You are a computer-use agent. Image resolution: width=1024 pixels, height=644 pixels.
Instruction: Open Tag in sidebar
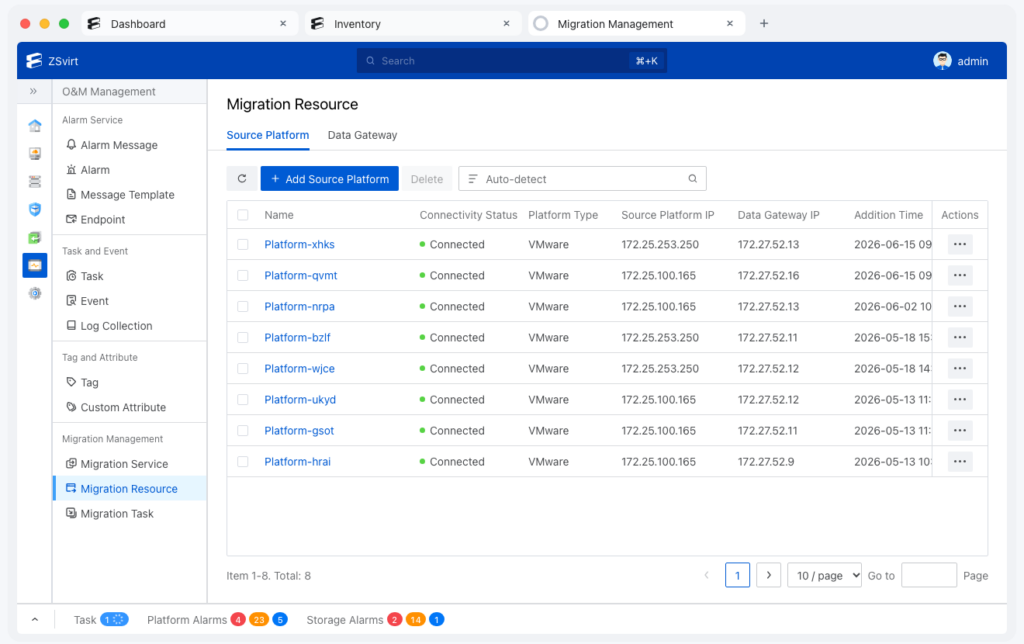[82, 383]
